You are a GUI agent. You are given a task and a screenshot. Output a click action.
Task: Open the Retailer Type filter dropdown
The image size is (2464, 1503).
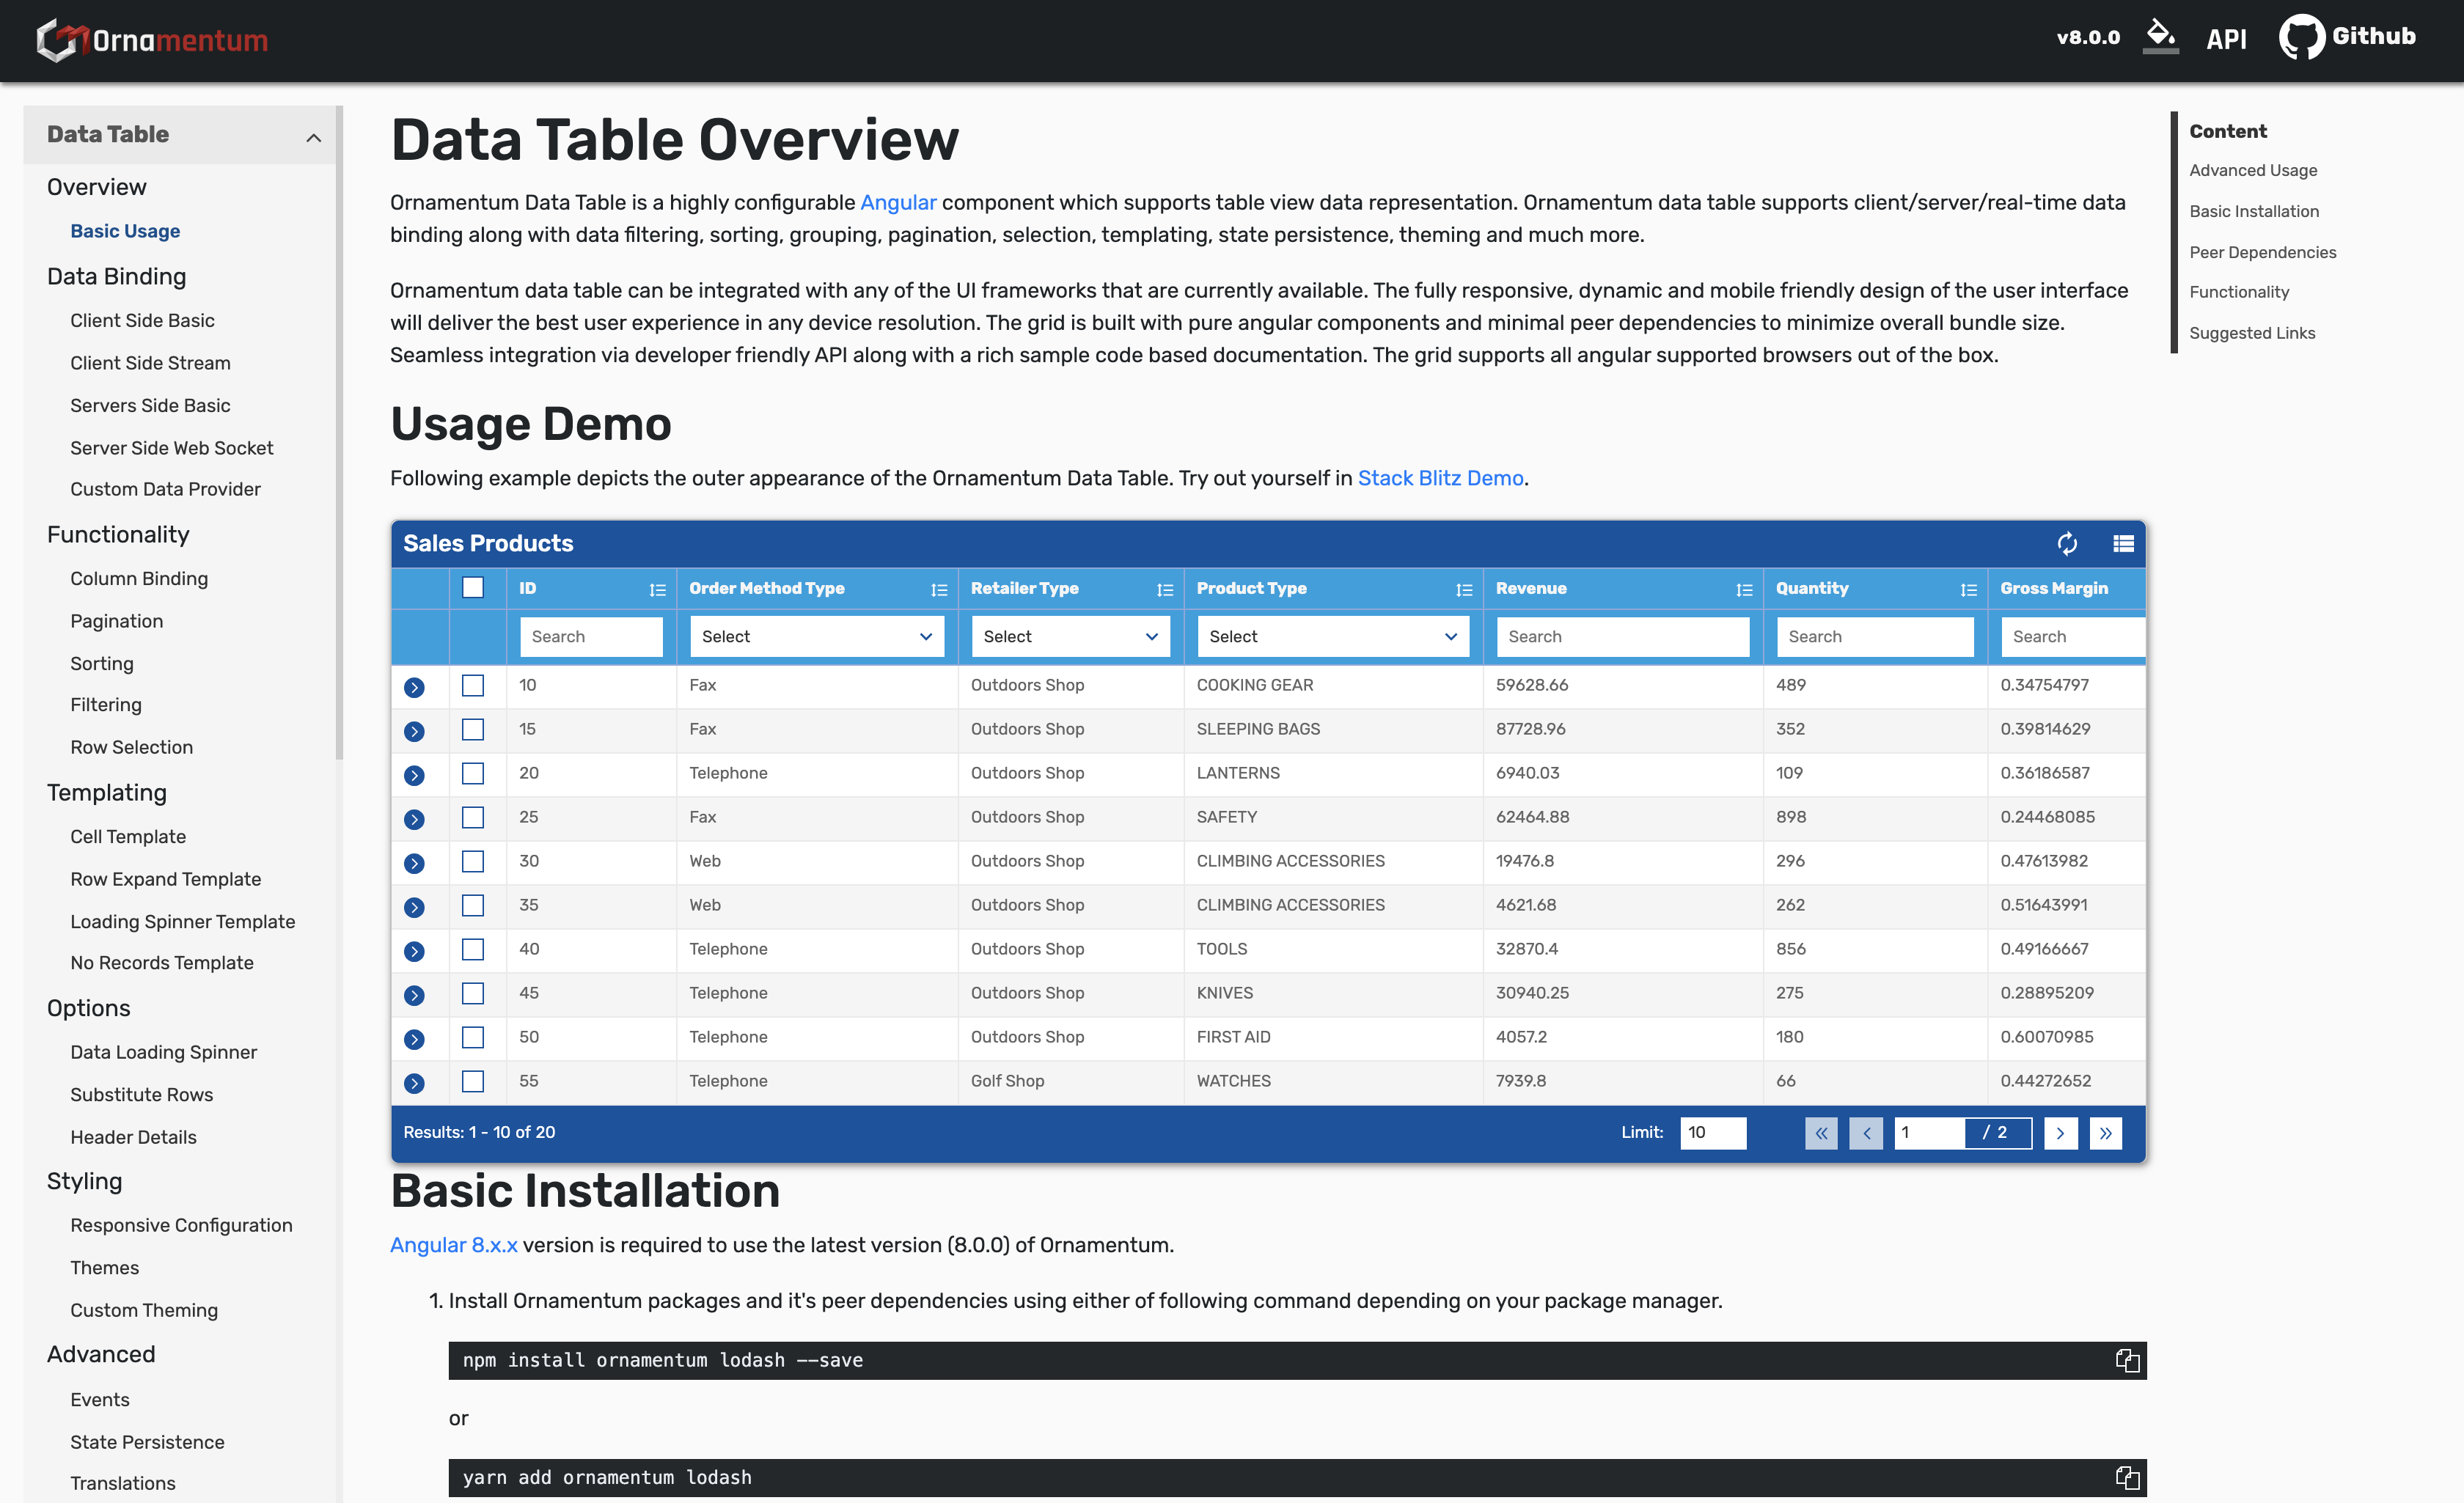[x=1070, y=637]
